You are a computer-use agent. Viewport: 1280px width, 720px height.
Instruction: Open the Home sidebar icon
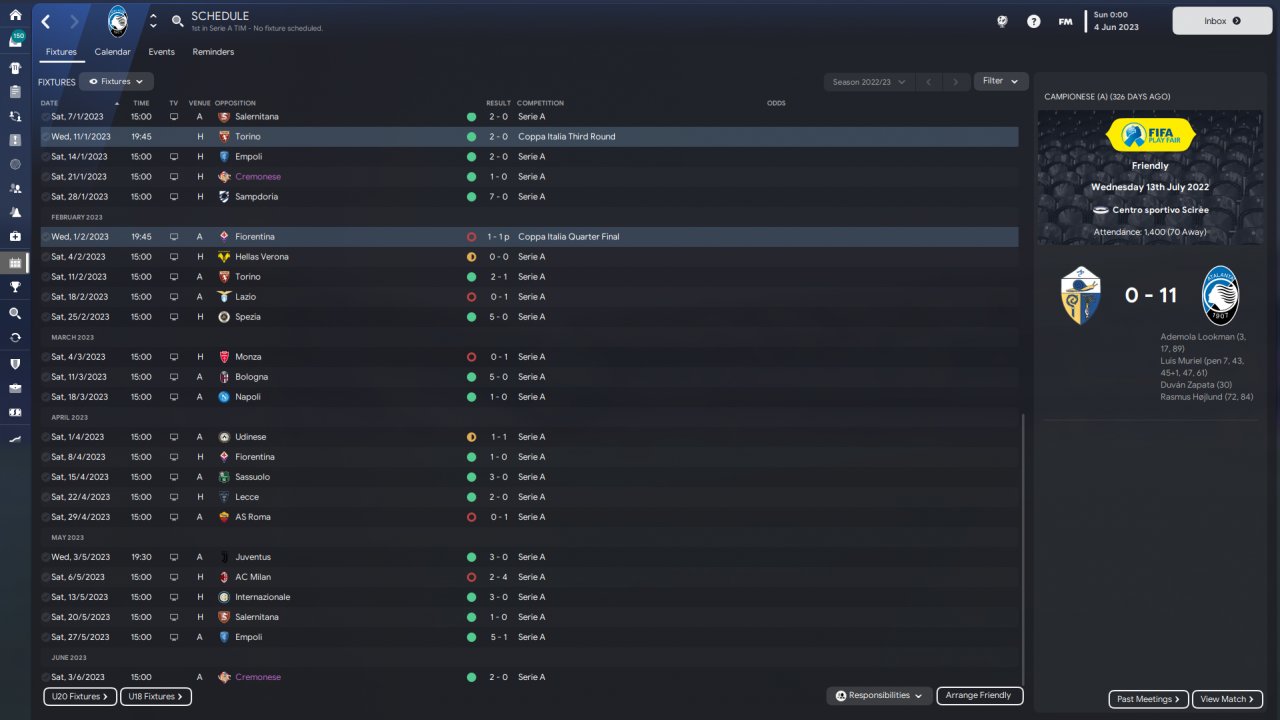[x=15, y=15]
